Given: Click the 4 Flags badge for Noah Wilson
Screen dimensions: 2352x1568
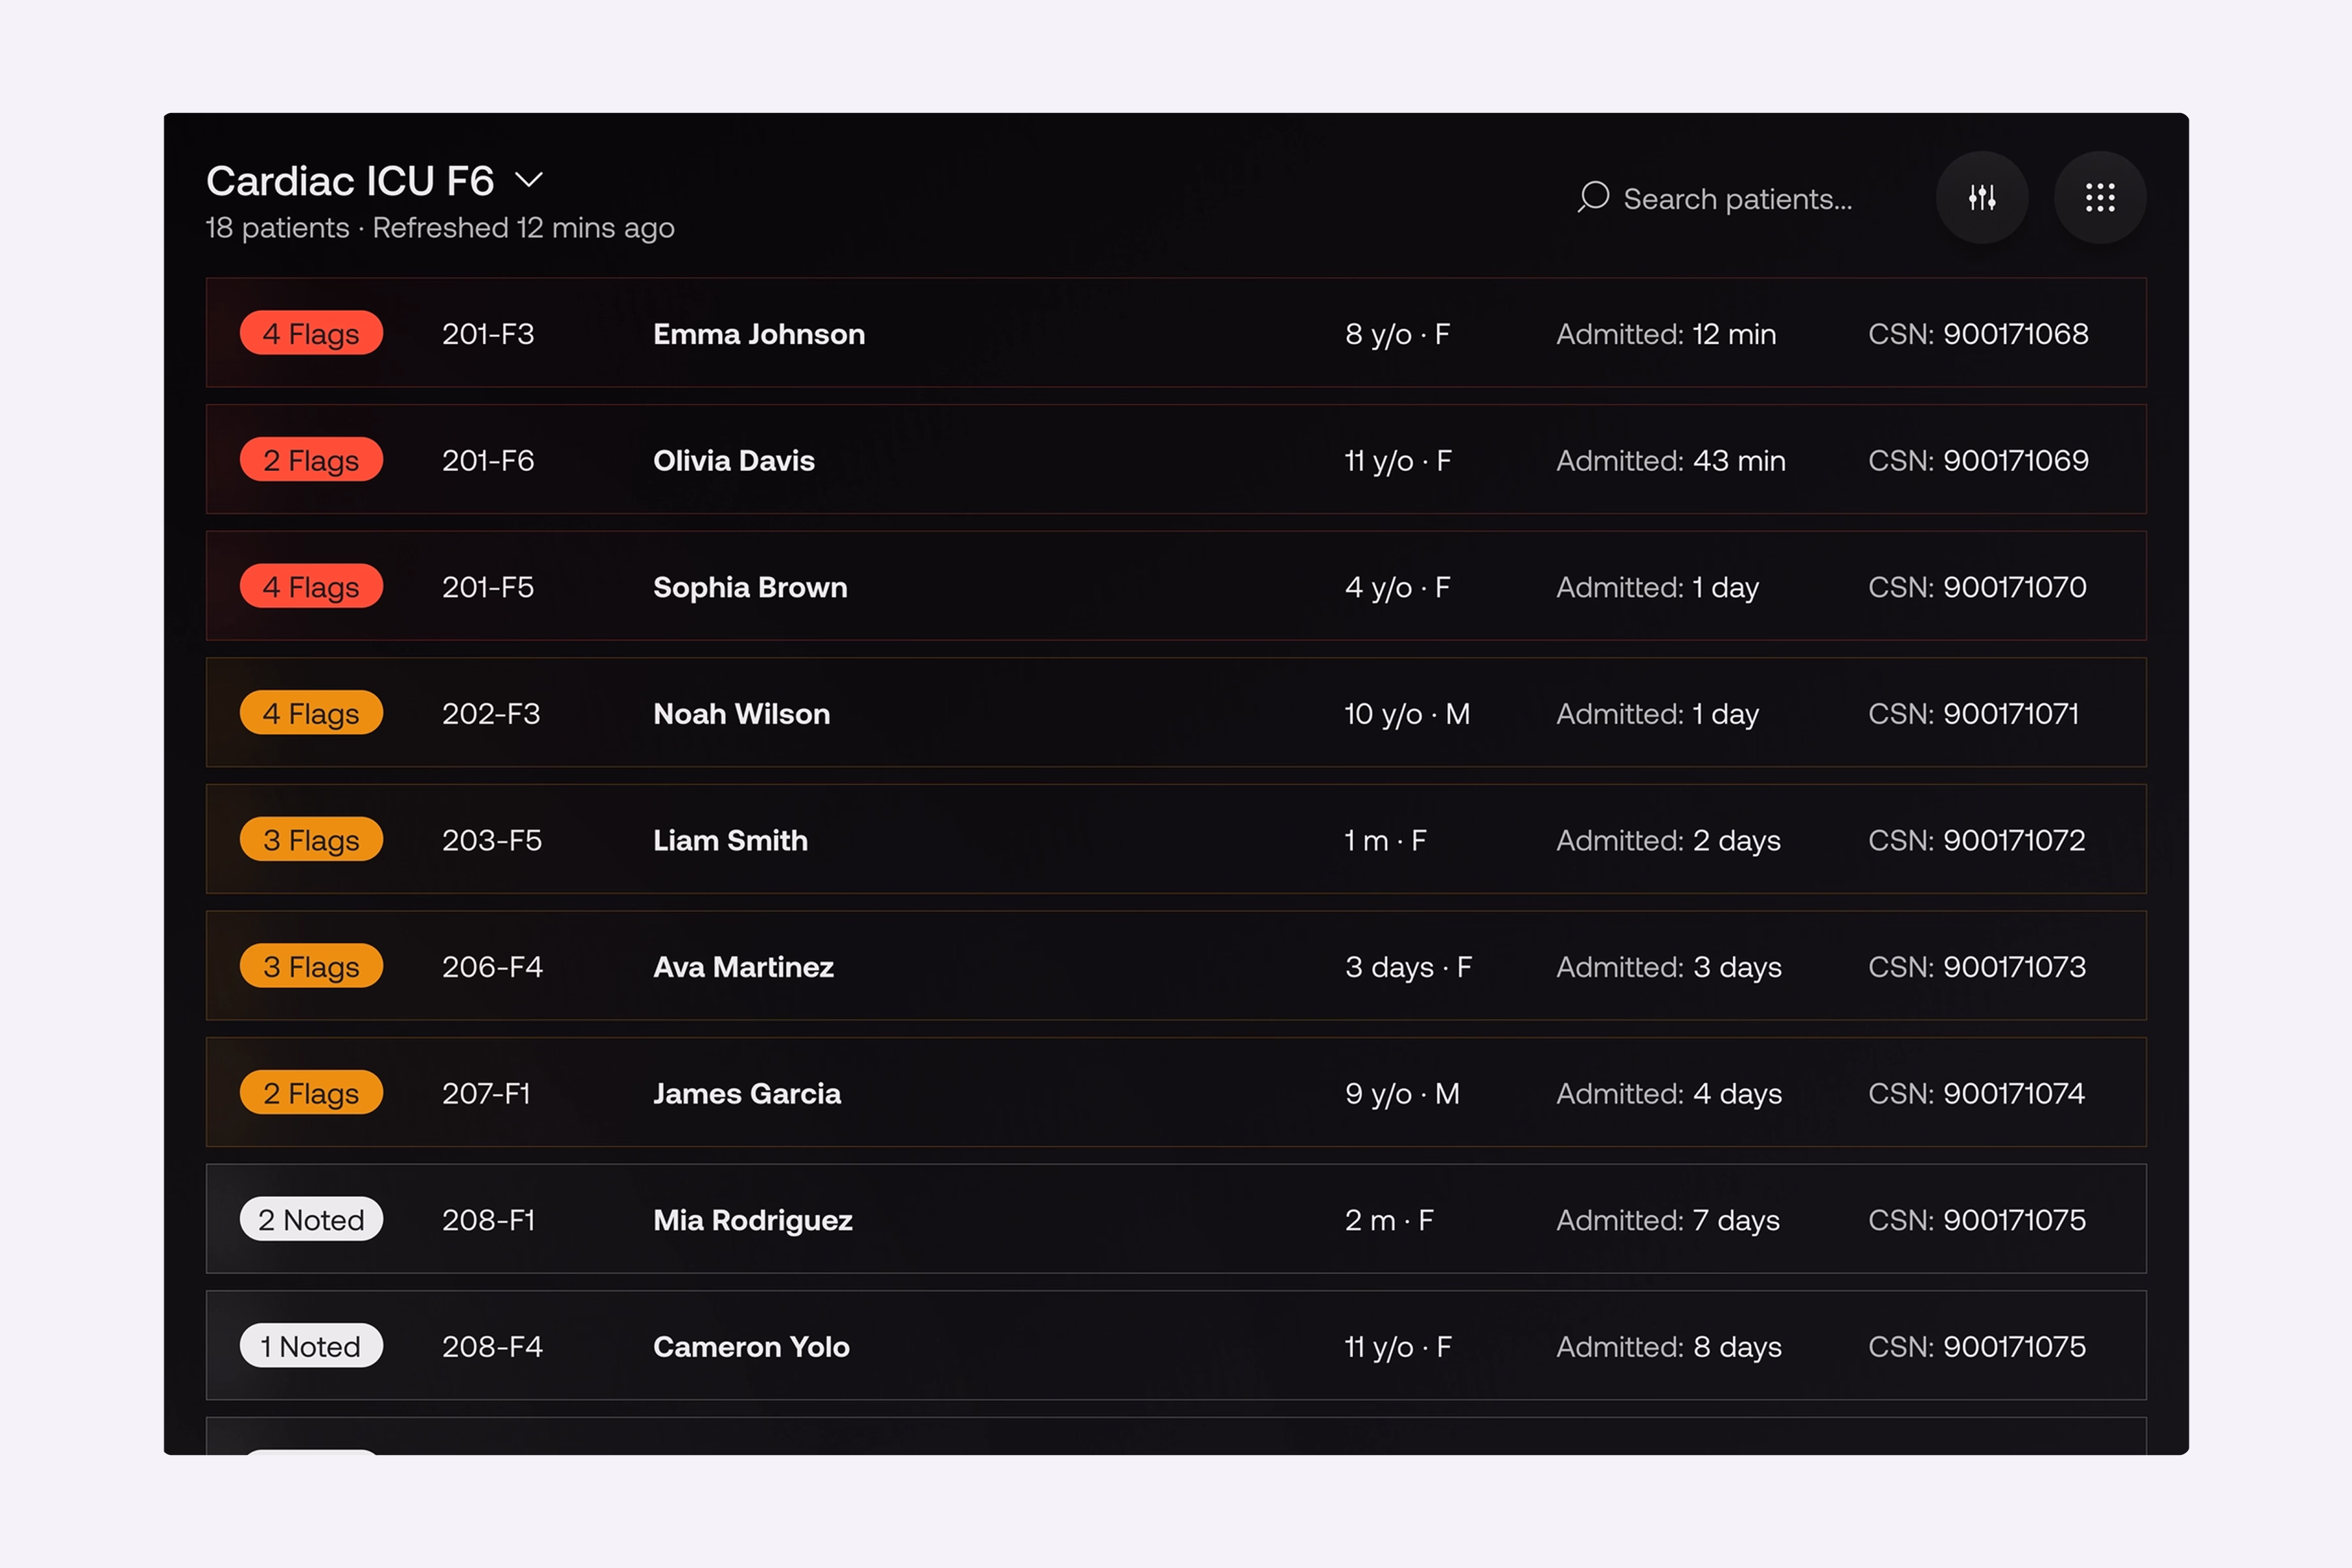Looking at the screenshot, I should tap(311, 713).
